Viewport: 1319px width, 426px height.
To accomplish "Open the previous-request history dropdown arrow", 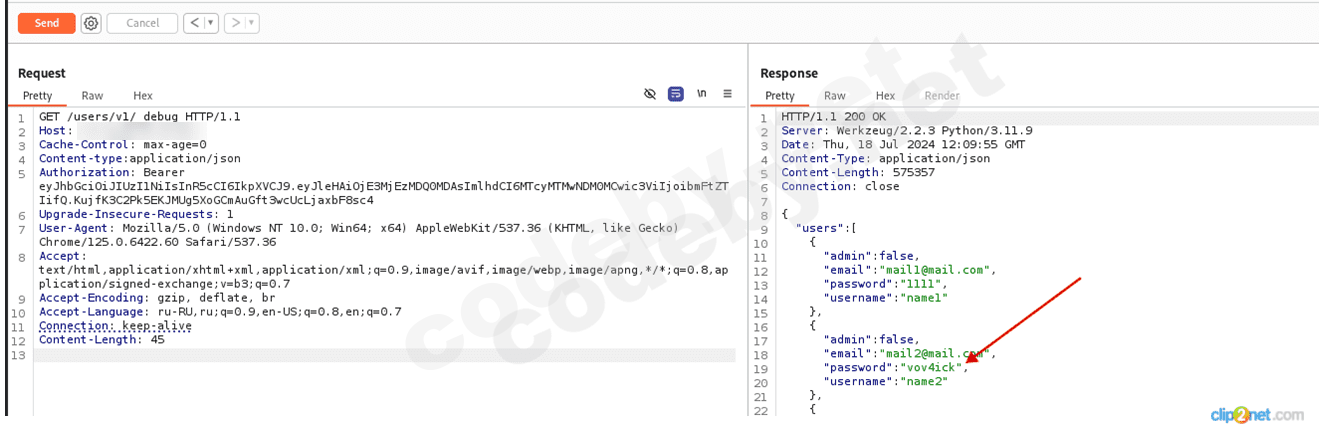I will coord(211,23).
